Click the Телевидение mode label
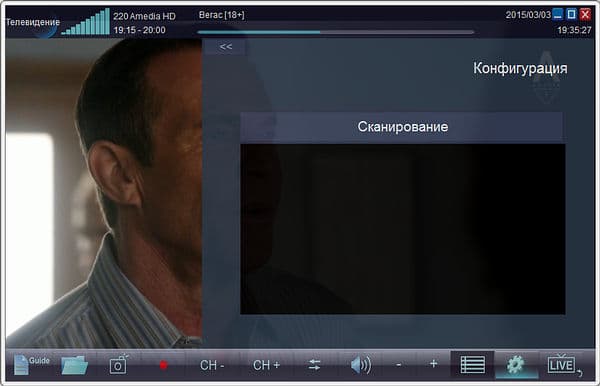The image size is (600, 386). [x=33, y=22]
